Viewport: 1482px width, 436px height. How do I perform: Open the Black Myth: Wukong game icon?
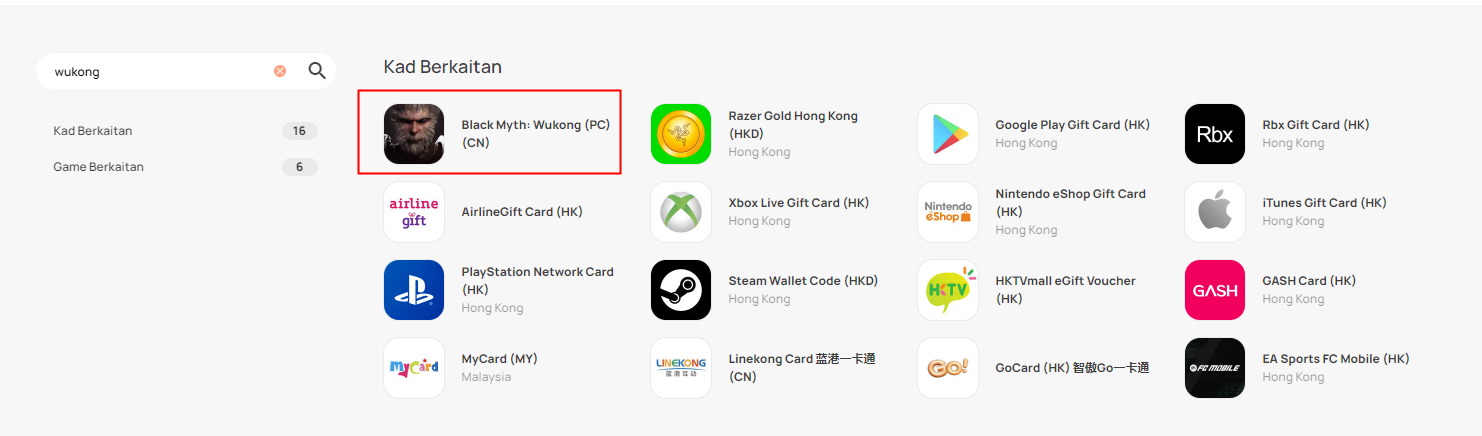click(414, 134)
